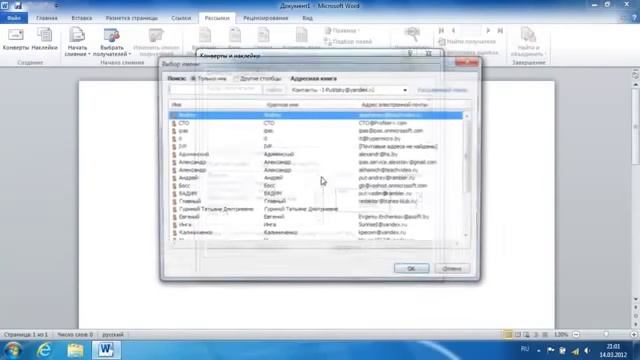Screen dimensions: 640x360
Task: Switch to the Вставка tab
Action: [x=82, y=18]
